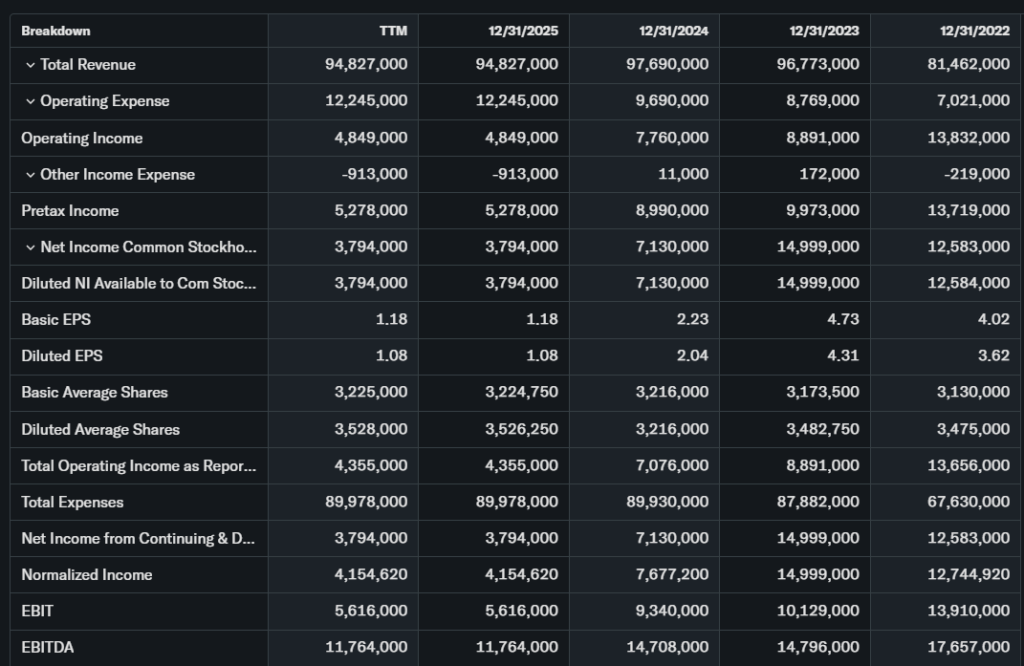Click the 12/31/2023 column header
Viewport: 1024px width, 666px height.
824,30
